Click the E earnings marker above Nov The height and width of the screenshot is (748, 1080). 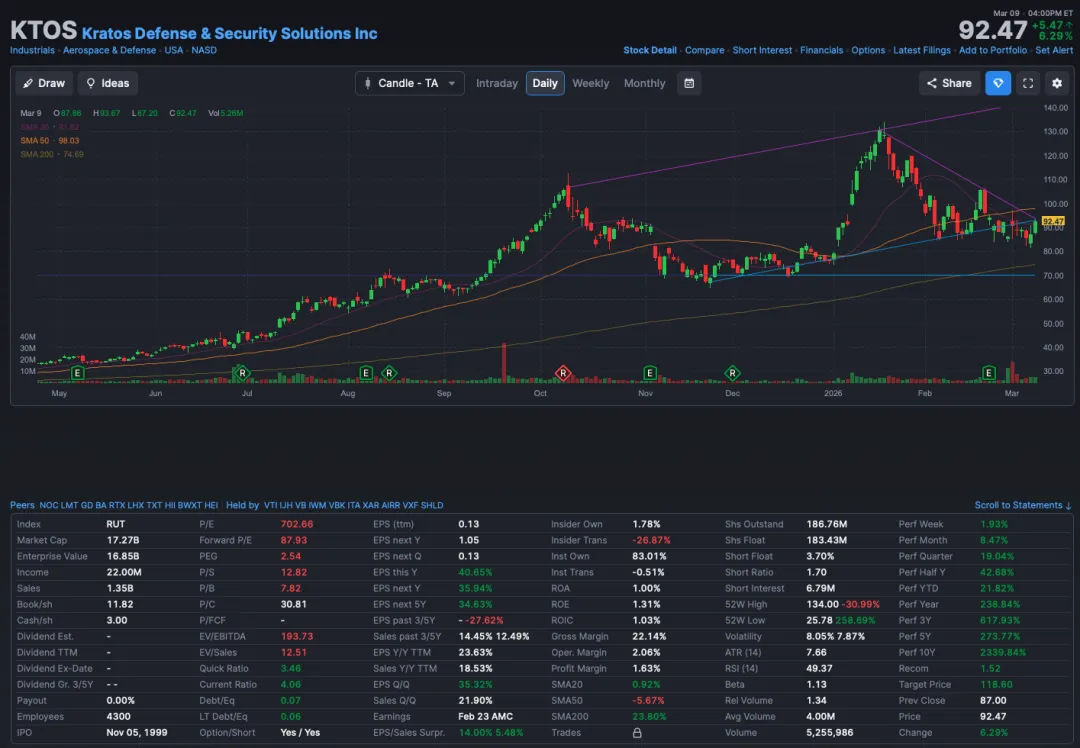click(649, 373)
